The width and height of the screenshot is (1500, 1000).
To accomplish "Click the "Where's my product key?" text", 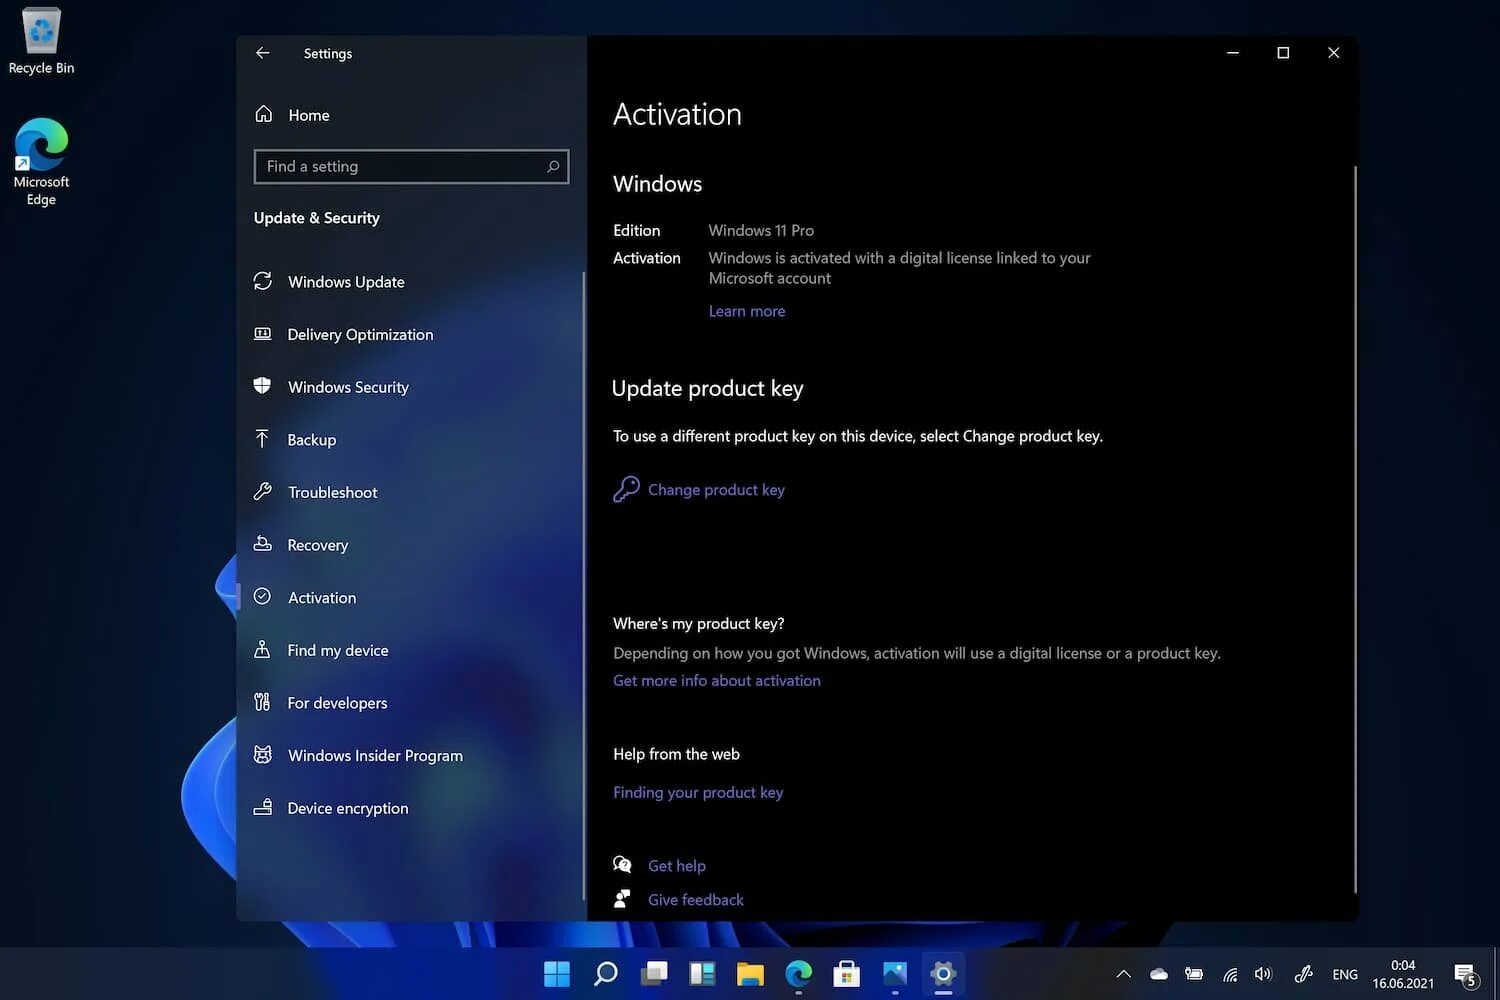I will pos(699,623).
